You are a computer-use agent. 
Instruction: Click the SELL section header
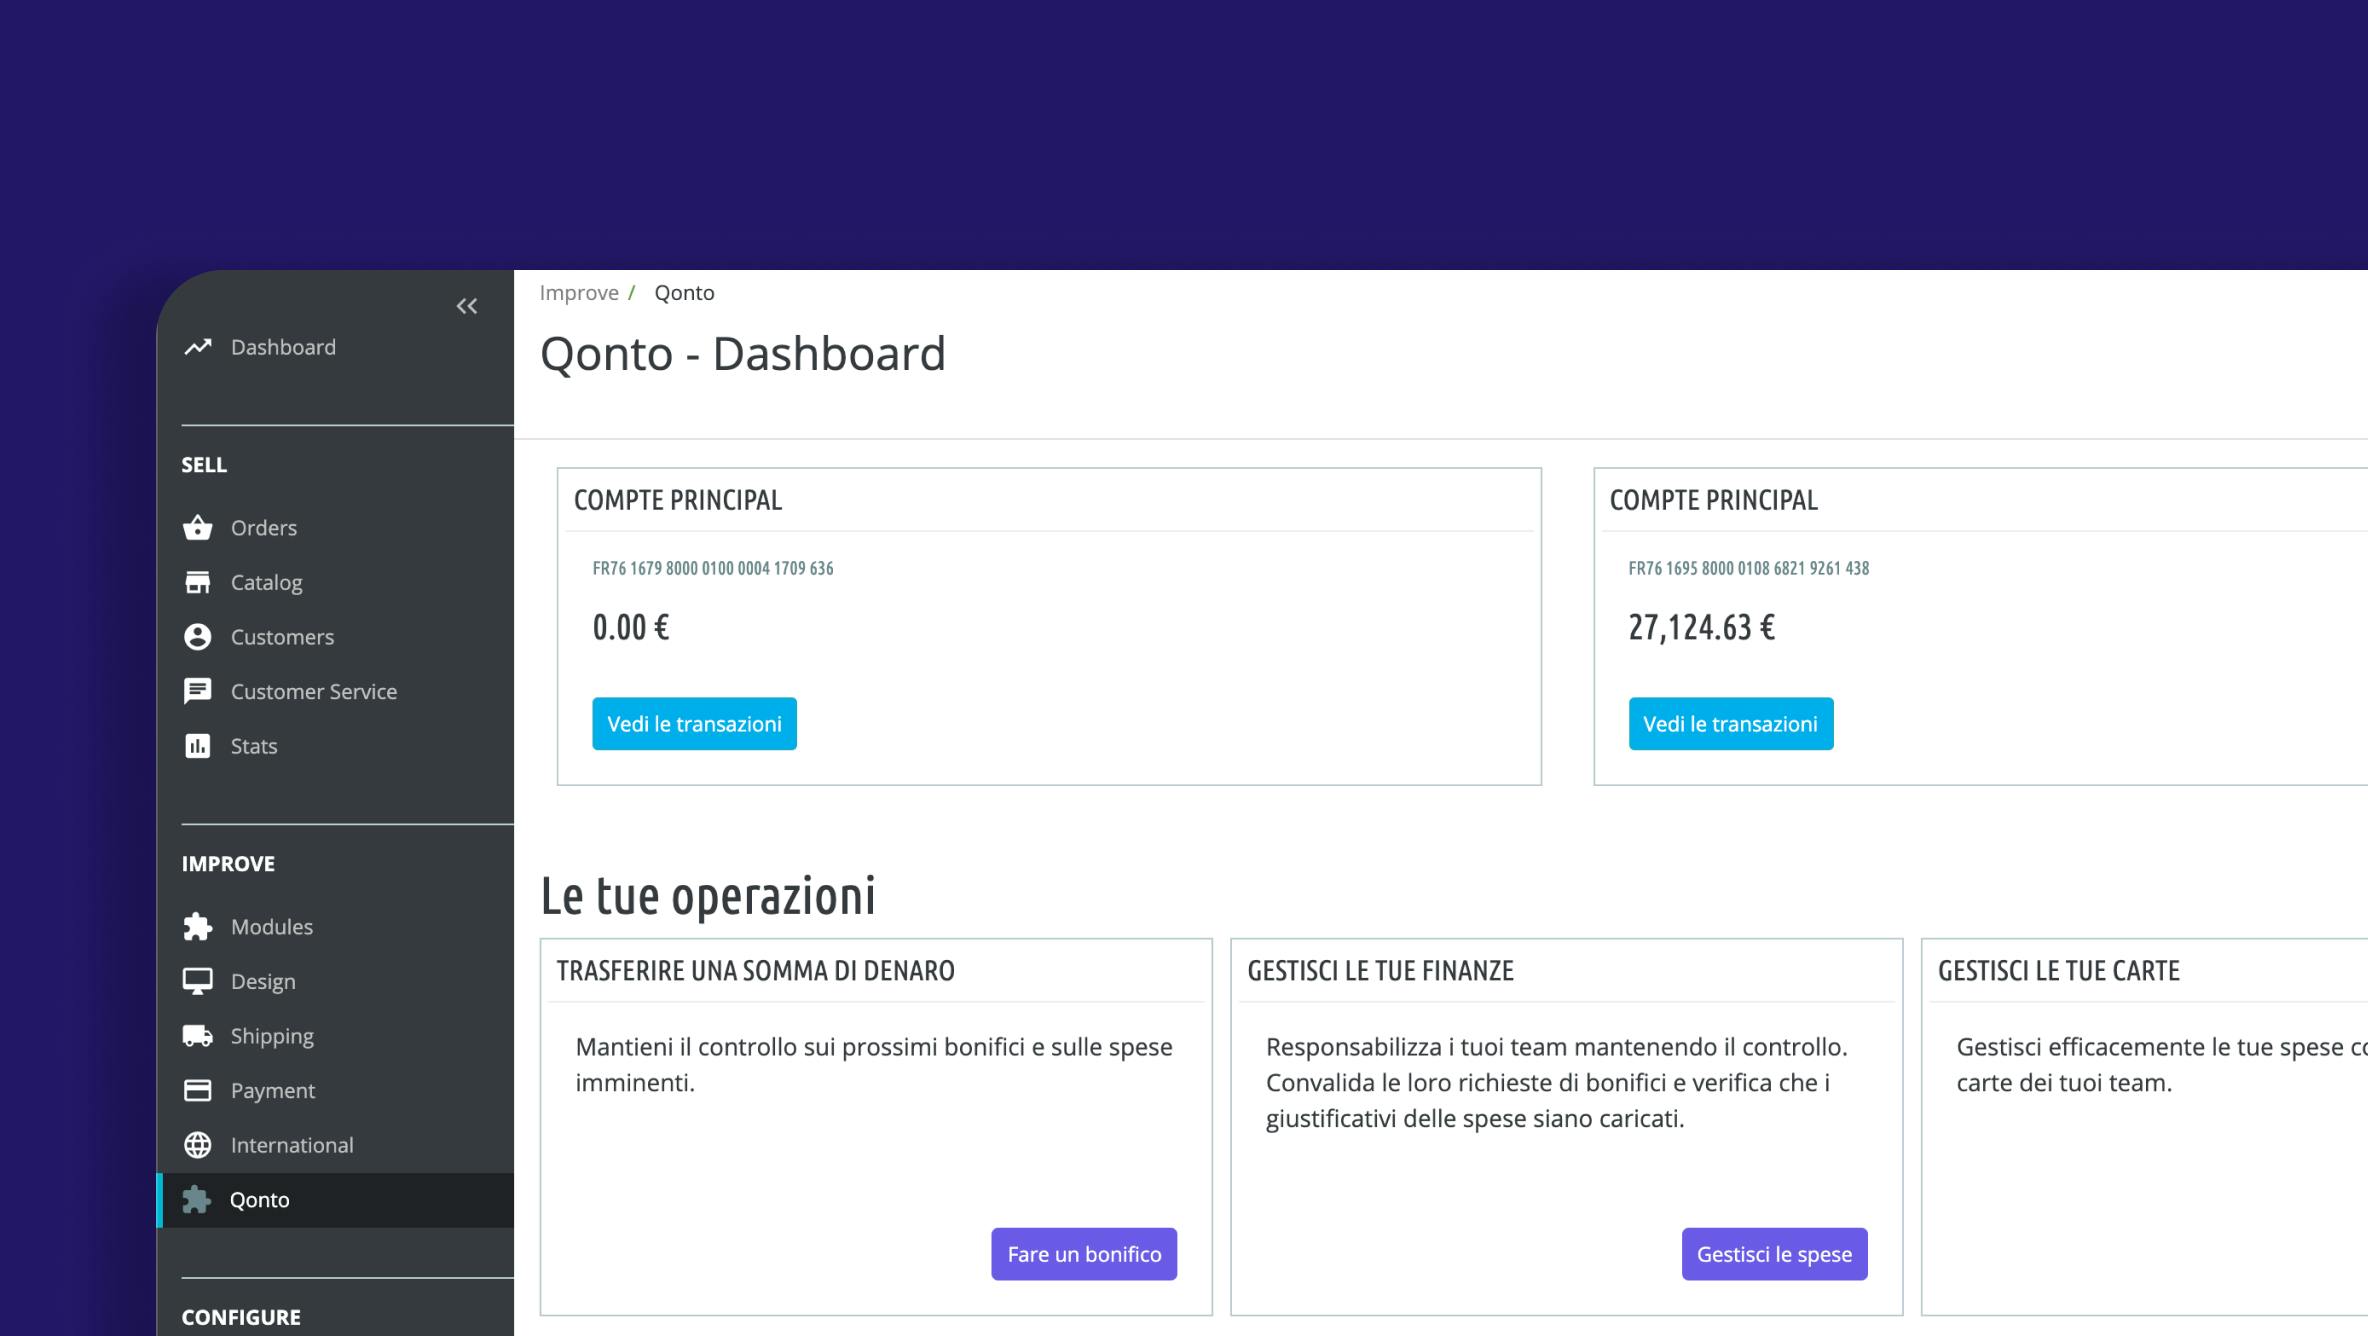(204, 465)
